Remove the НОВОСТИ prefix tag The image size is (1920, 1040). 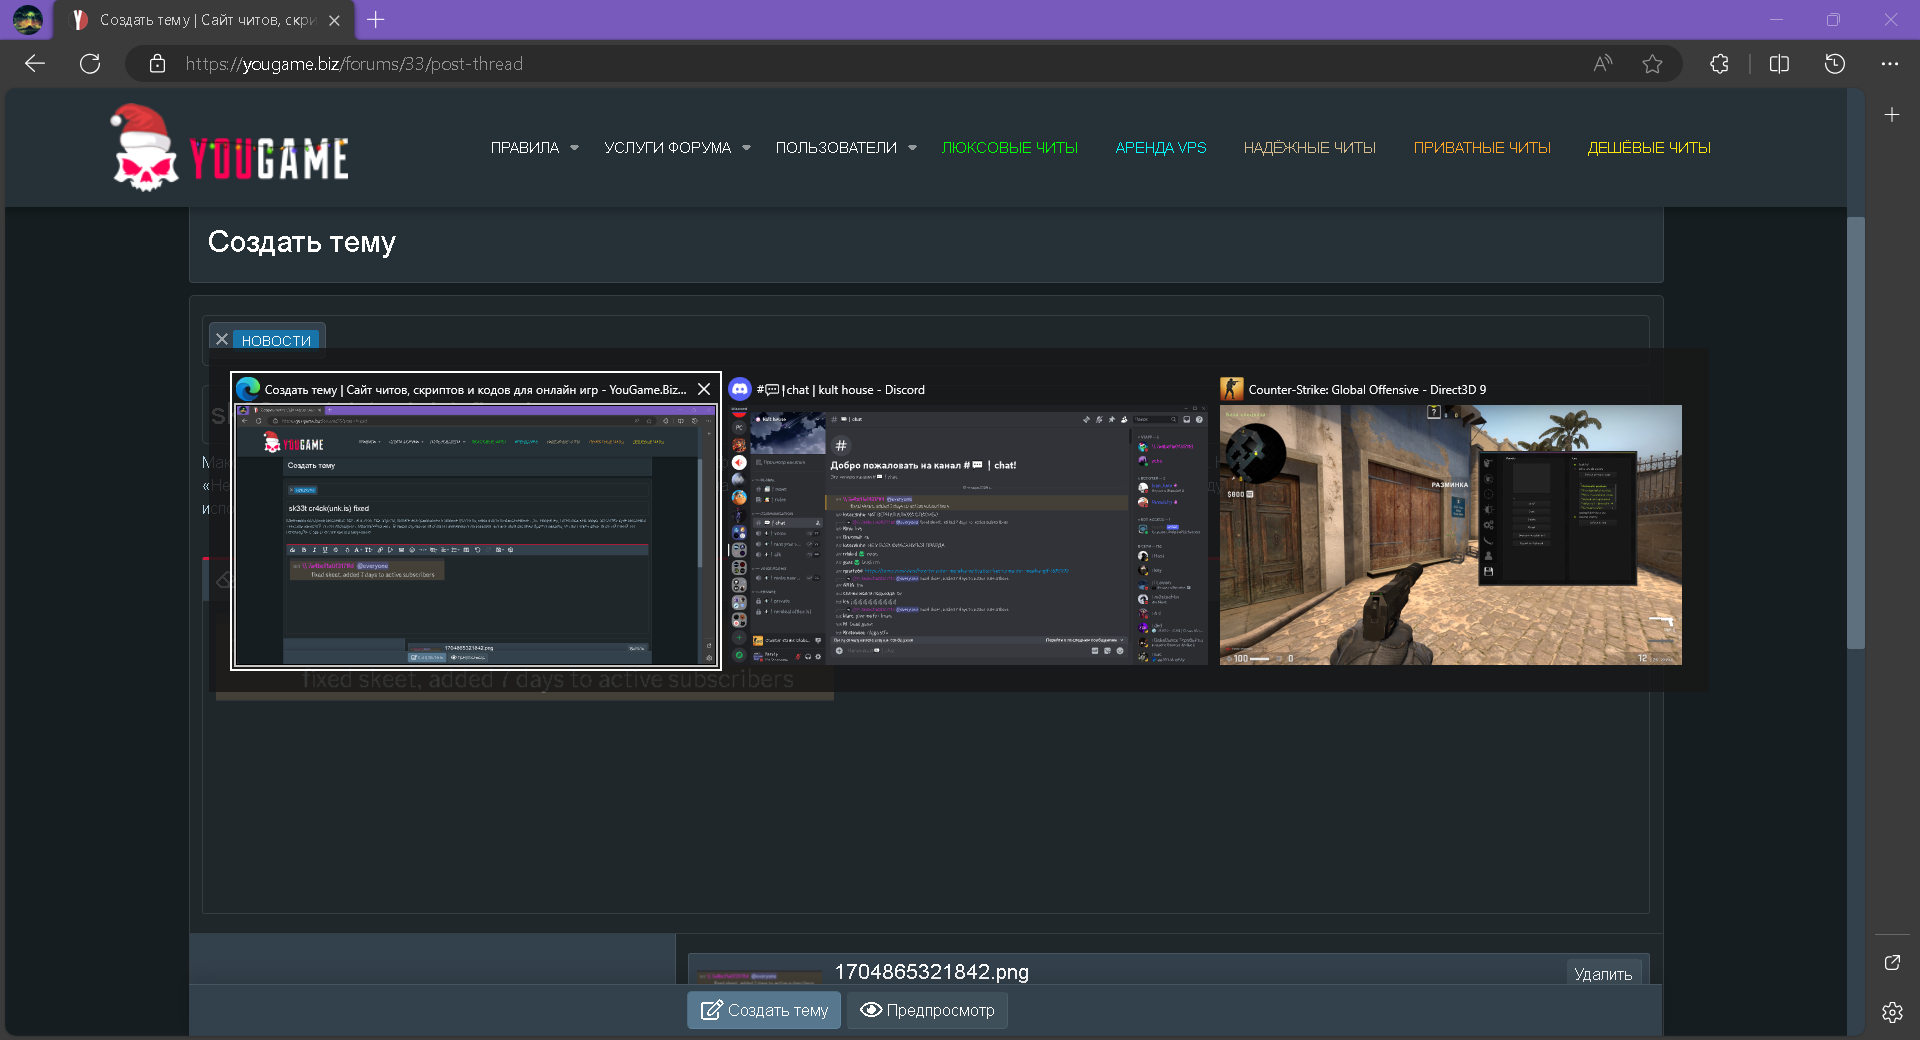(x=222, y=340)
